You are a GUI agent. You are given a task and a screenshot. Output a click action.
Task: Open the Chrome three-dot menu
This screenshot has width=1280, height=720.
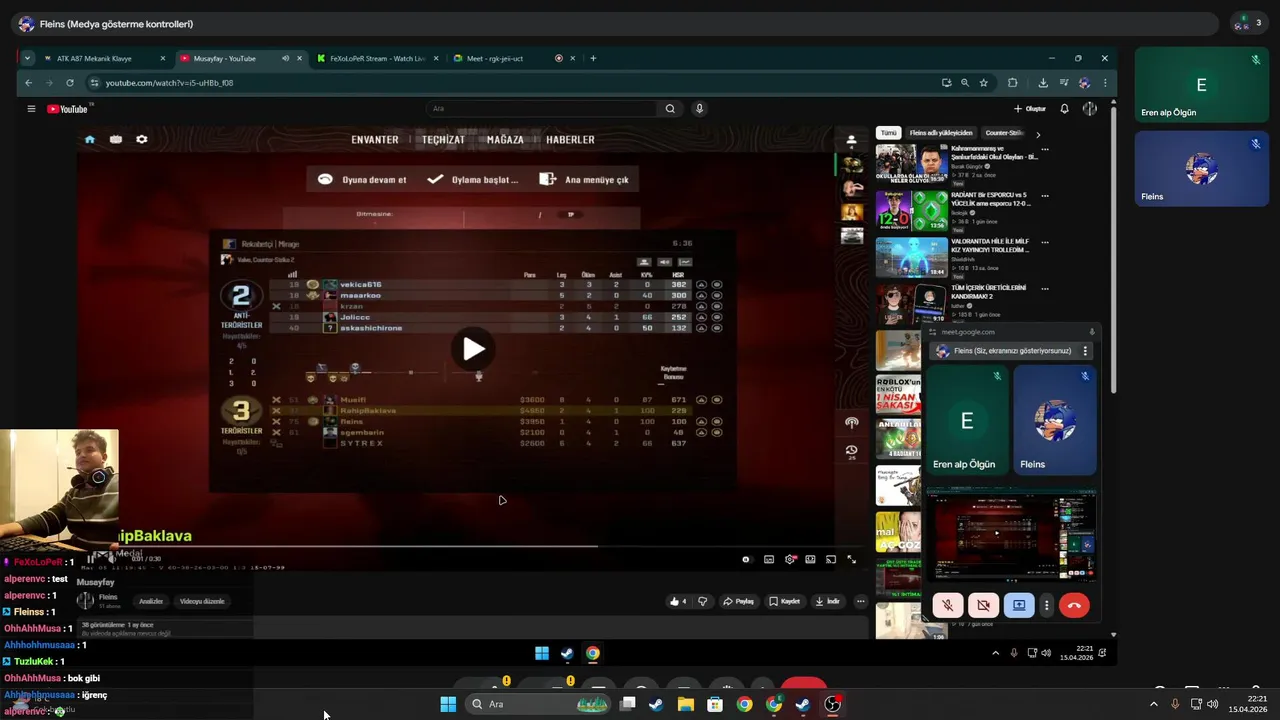(x=1105, y=83)
